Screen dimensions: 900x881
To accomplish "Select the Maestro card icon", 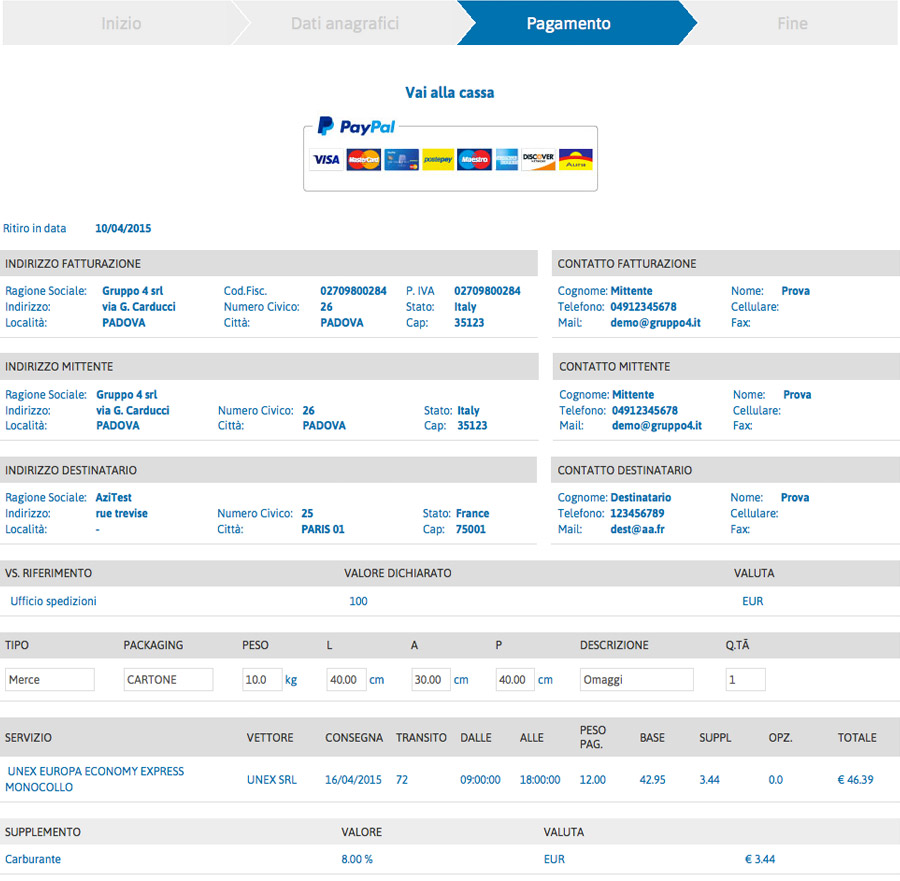I will click(474, 160).
